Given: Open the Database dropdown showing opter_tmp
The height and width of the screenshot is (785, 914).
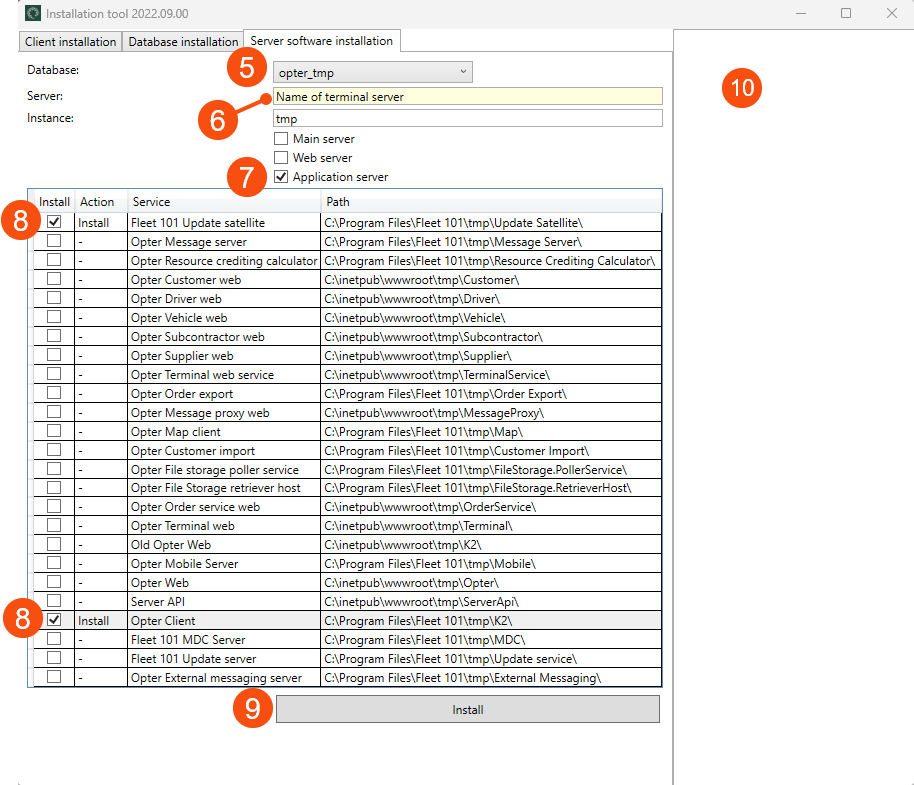Looking at the screenshot, I should click(372, 72).
